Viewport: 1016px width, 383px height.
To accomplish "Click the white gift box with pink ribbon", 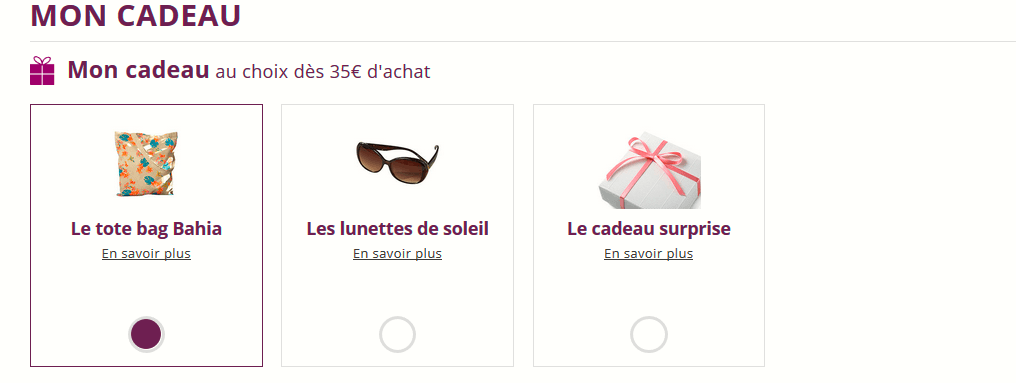I will pos(649,170).
